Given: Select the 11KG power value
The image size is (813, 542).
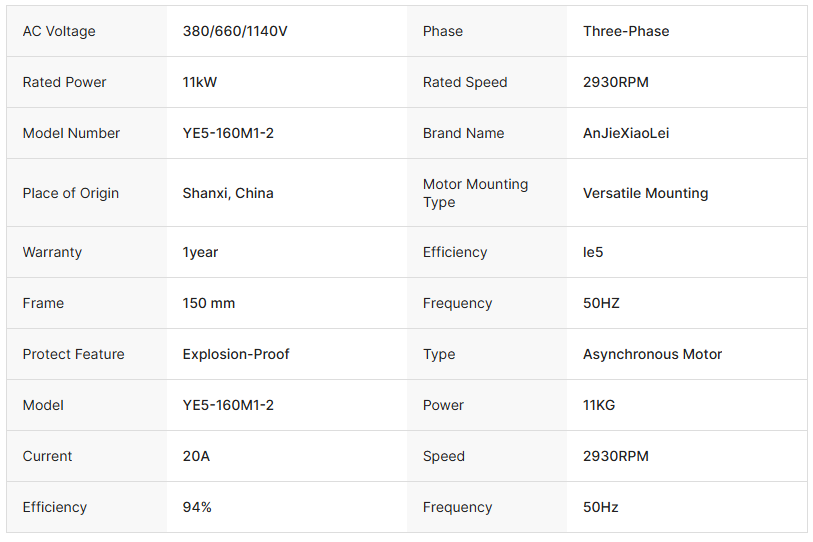Looking at the screenshot, I should [x=600, y=405].
